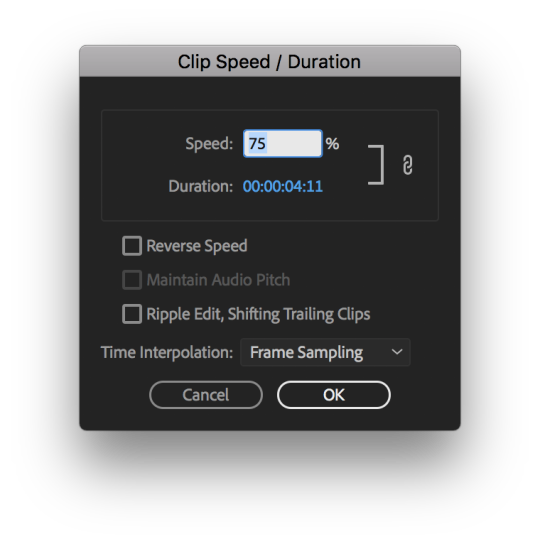Click the Duration label text
Screen dimensions: 540x544
click(201, 186)
